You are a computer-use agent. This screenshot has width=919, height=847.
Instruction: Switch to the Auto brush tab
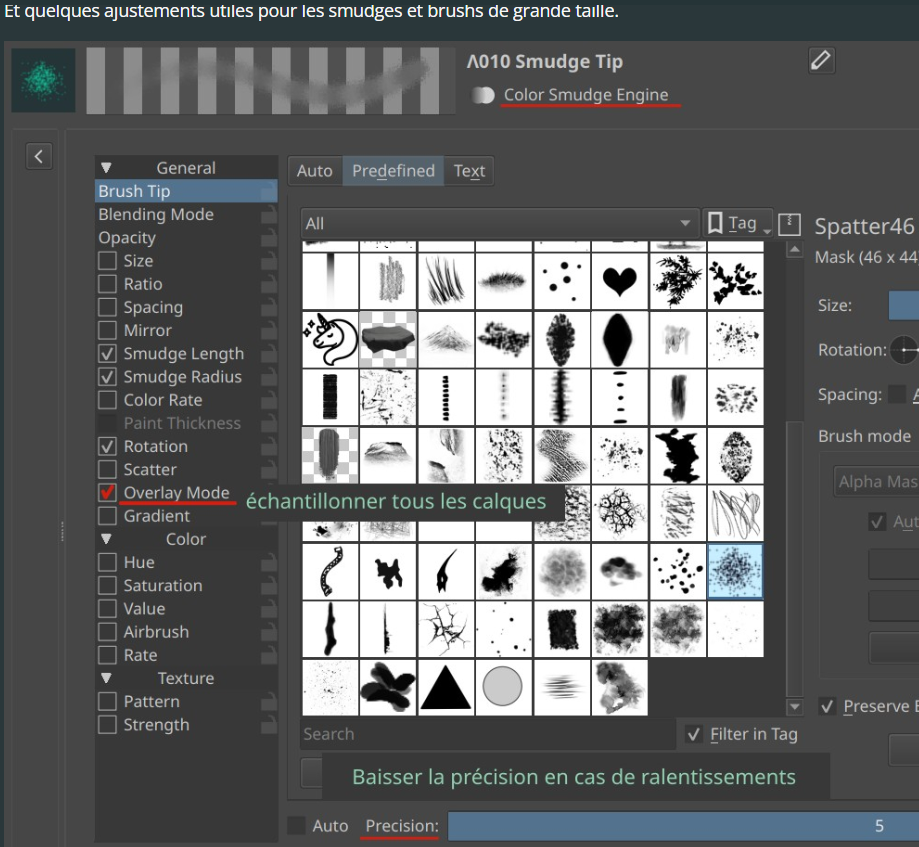[314, 171]
